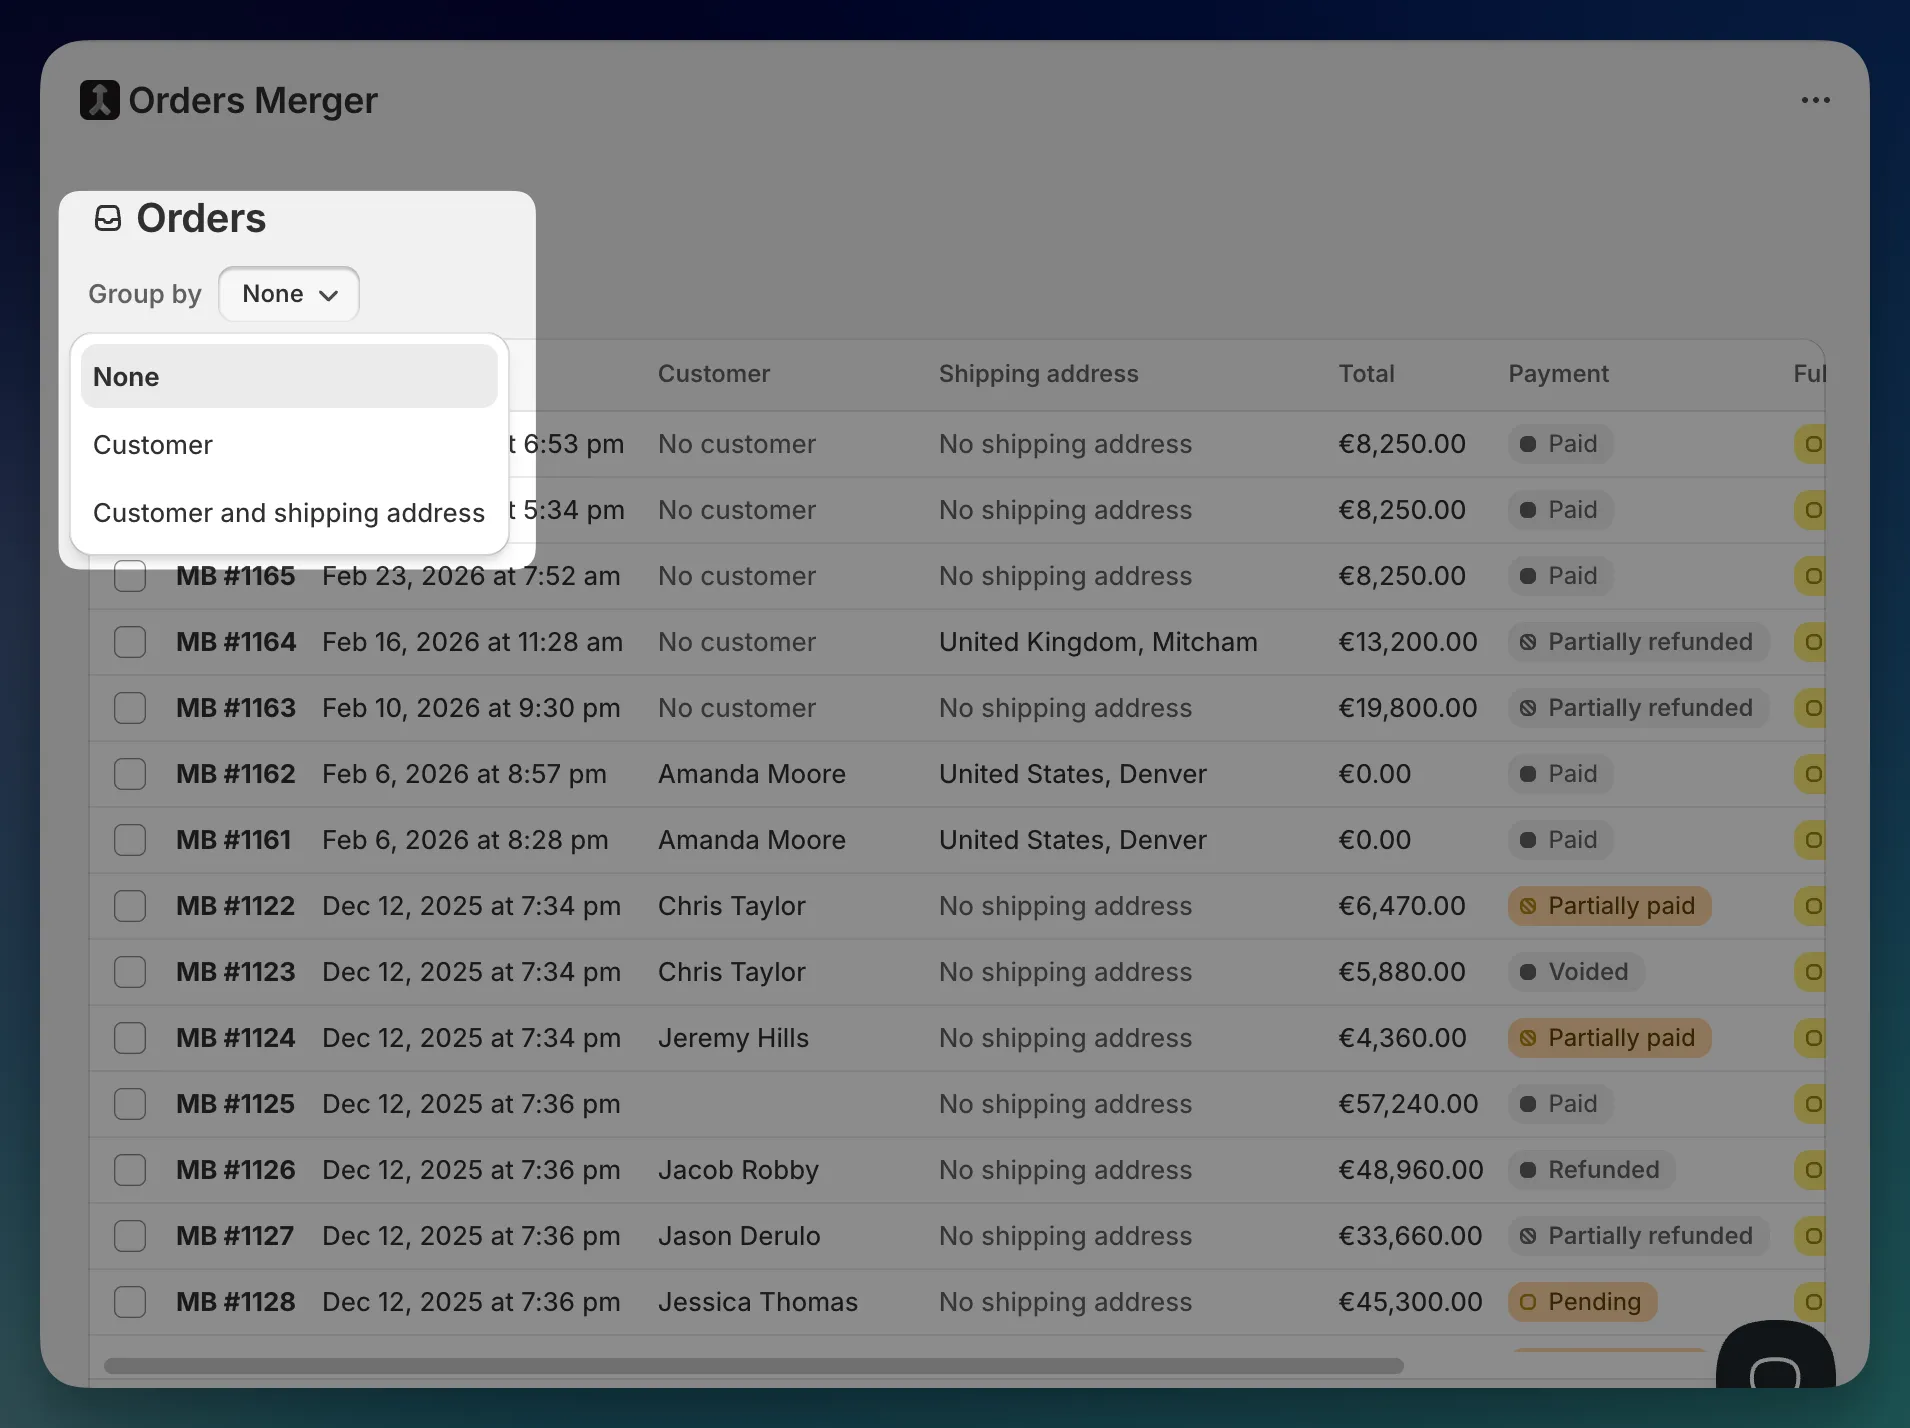
Task: Select the checkbox for order MB #1162
Action: [x=130, y=774]
